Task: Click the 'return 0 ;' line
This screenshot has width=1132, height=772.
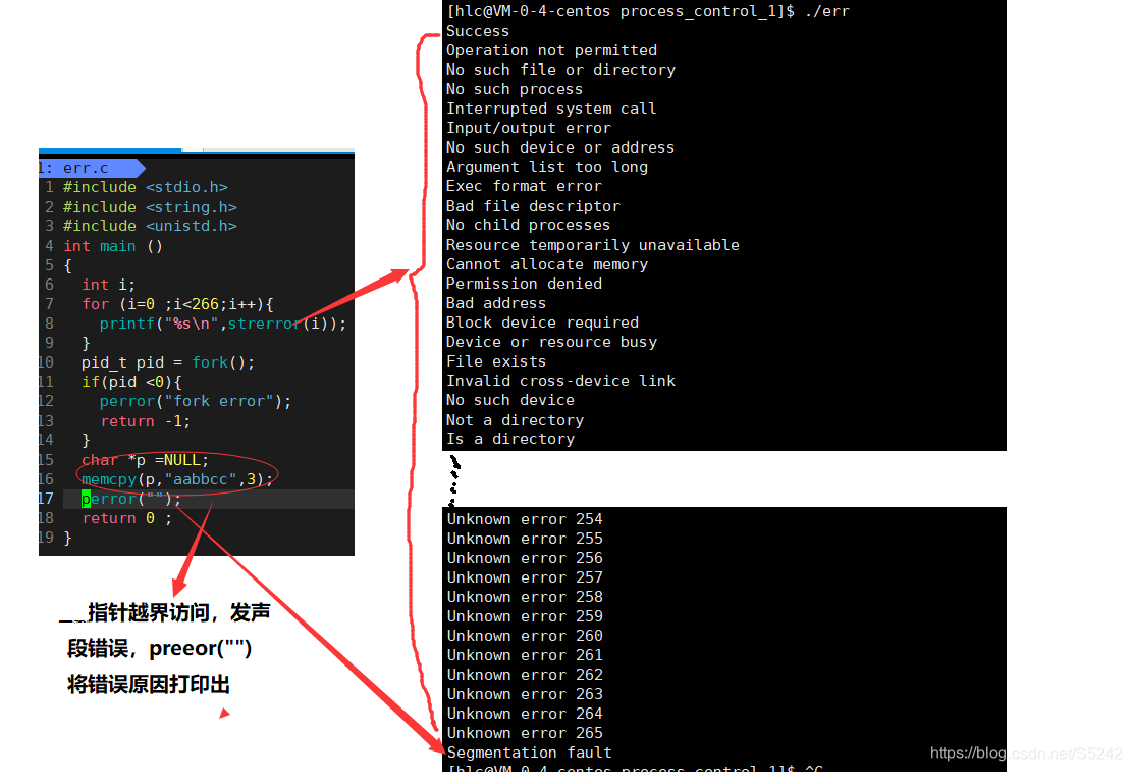Action: click(127, 519)
